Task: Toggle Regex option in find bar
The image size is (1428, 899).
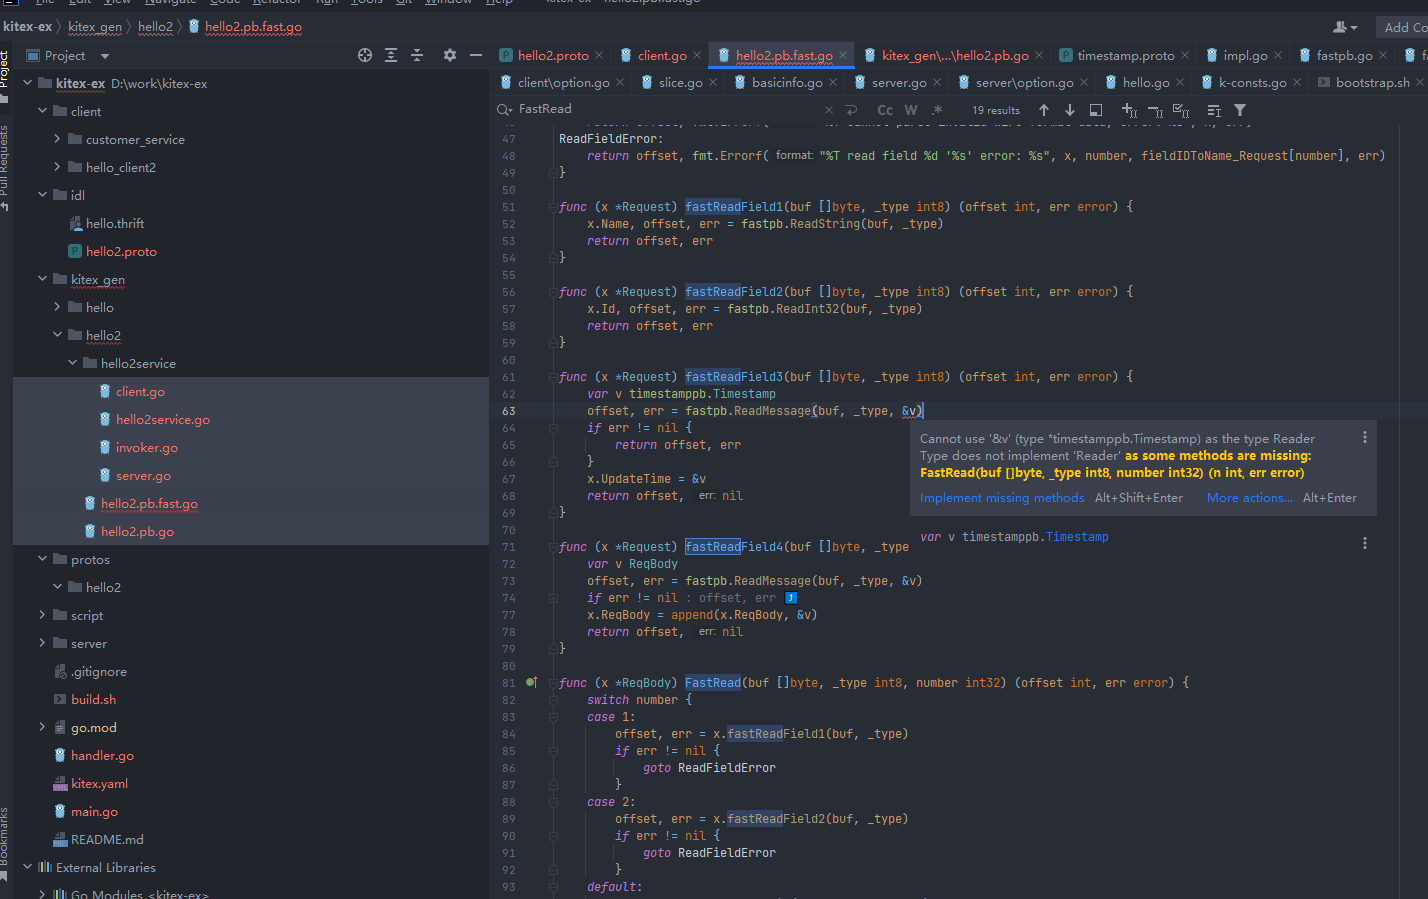Action: point(937,110)
